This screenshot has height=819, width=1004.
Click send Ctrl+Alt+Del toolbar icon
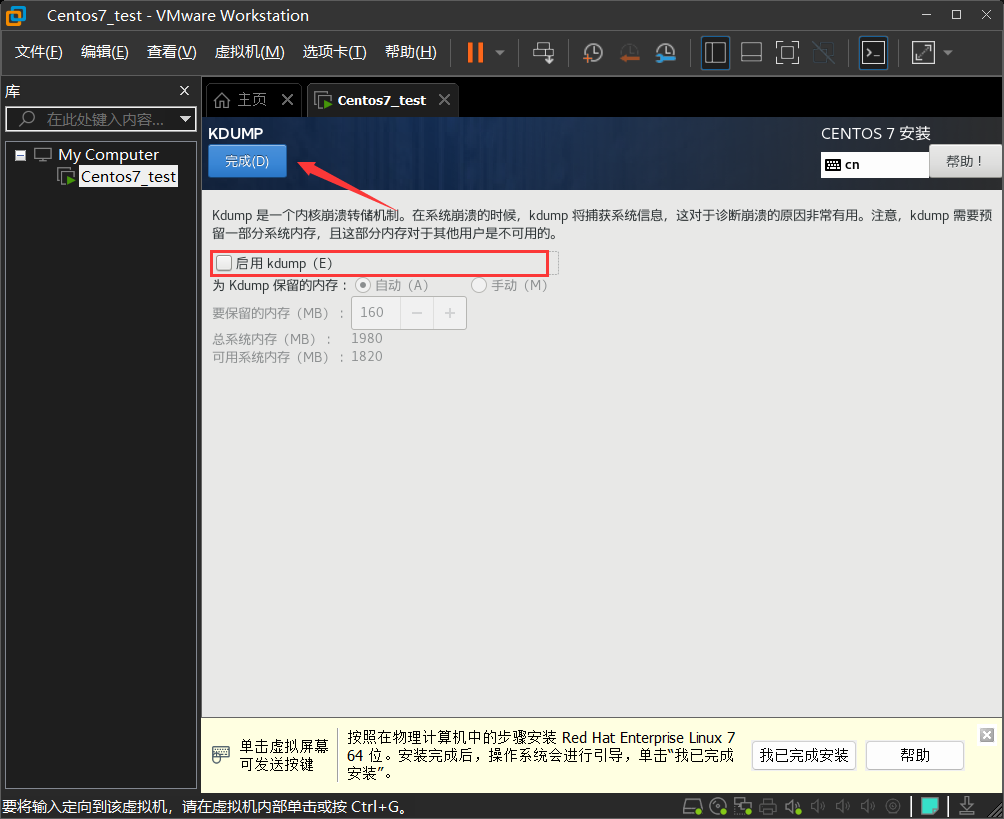click(543, 52)
